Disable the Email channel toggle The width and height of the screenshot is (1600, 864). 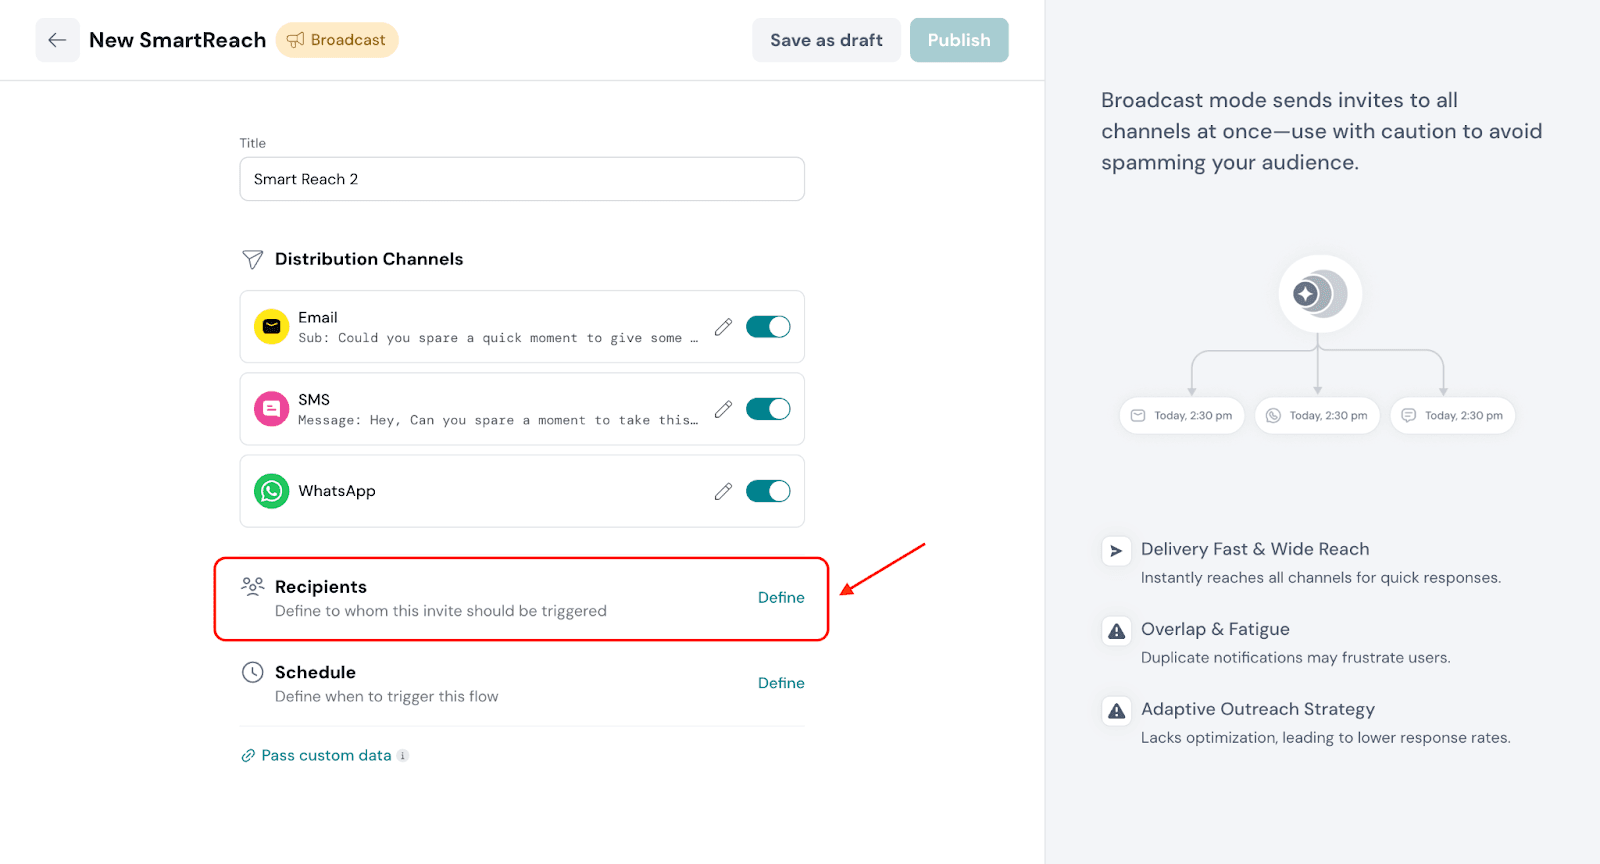click(768, 327)
